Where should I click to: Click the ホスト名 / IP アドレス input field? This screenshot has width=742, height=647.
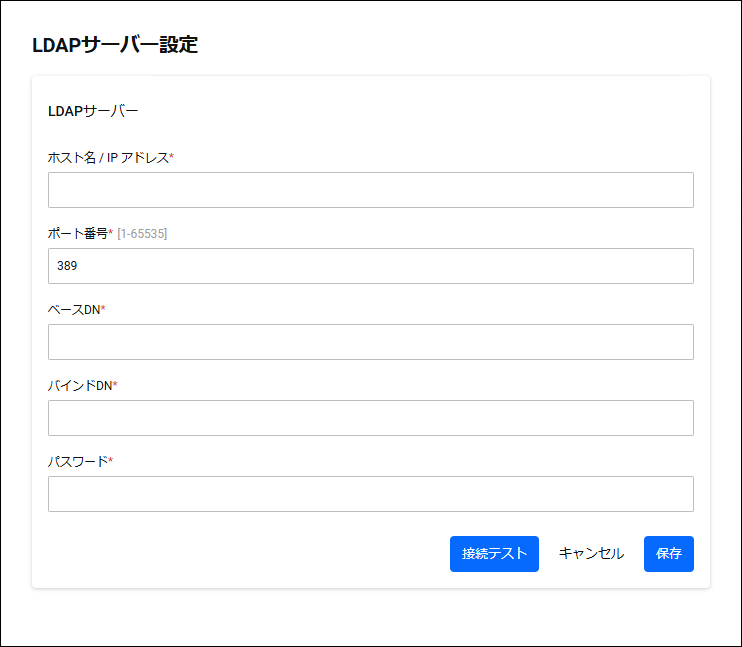coord(371,190)
